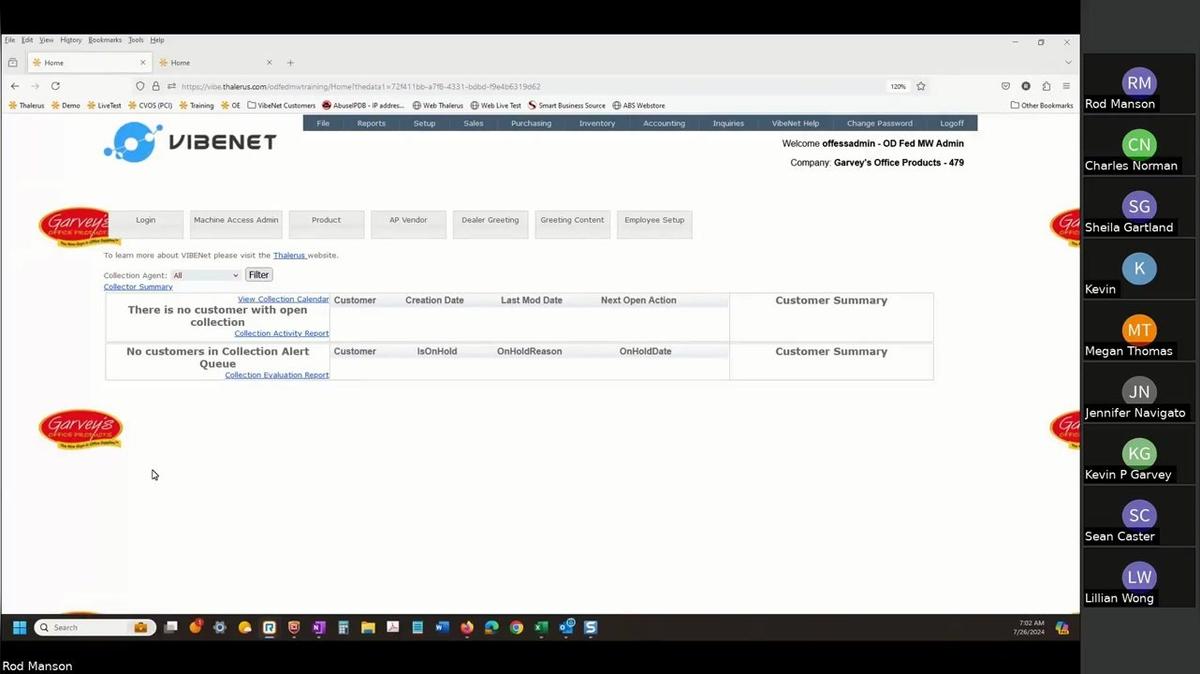Expand the Collection Agent dropdown
The width and height of the screenshot is (1200, 674).
(x=206, y=275)
